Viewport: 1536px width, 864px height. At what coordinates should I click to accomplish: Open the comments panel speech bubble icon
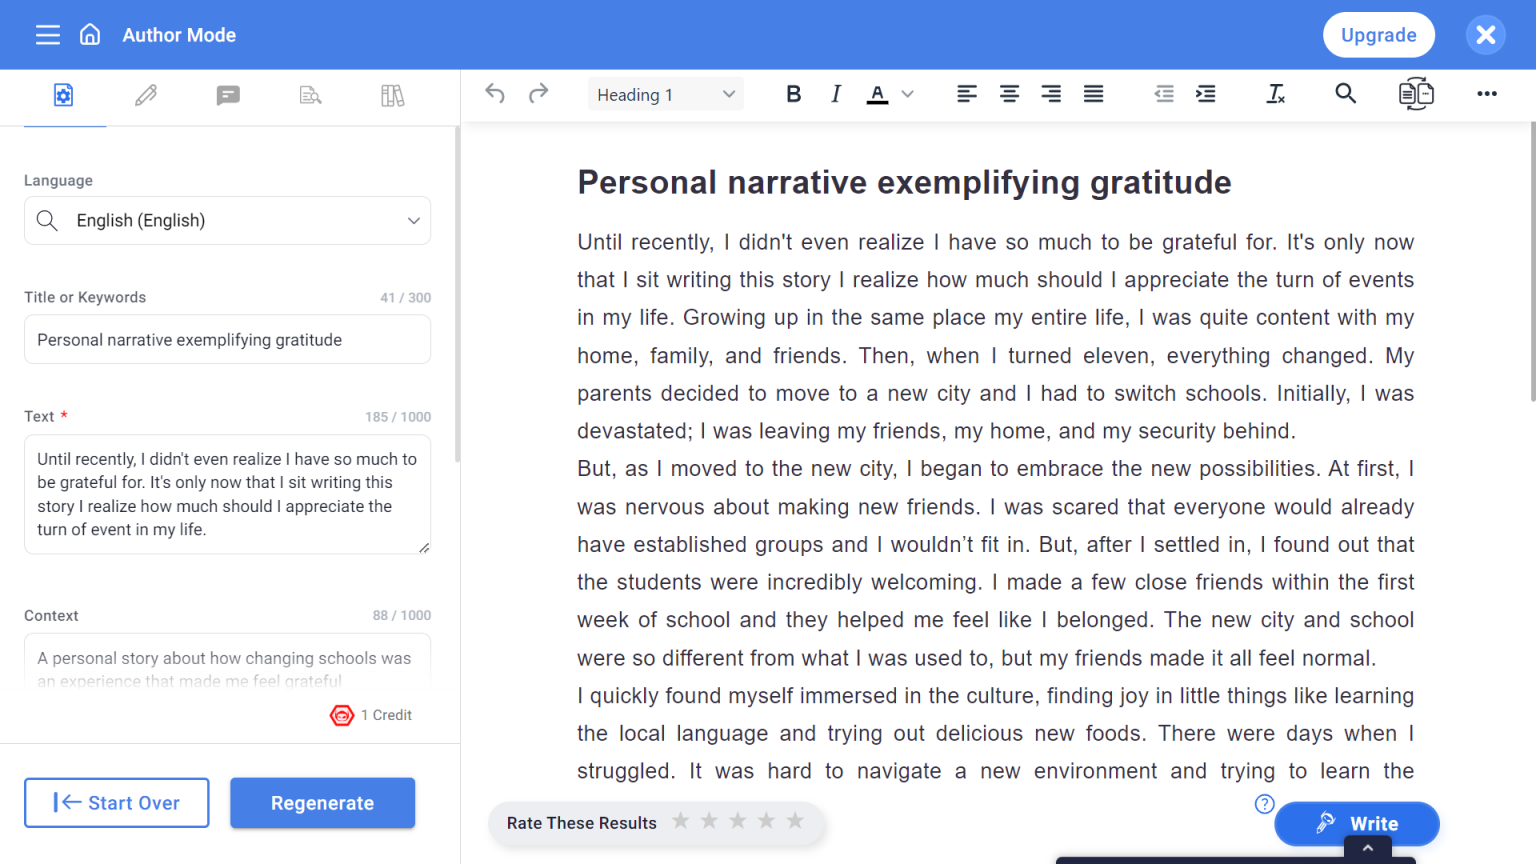tap(228, 95)
